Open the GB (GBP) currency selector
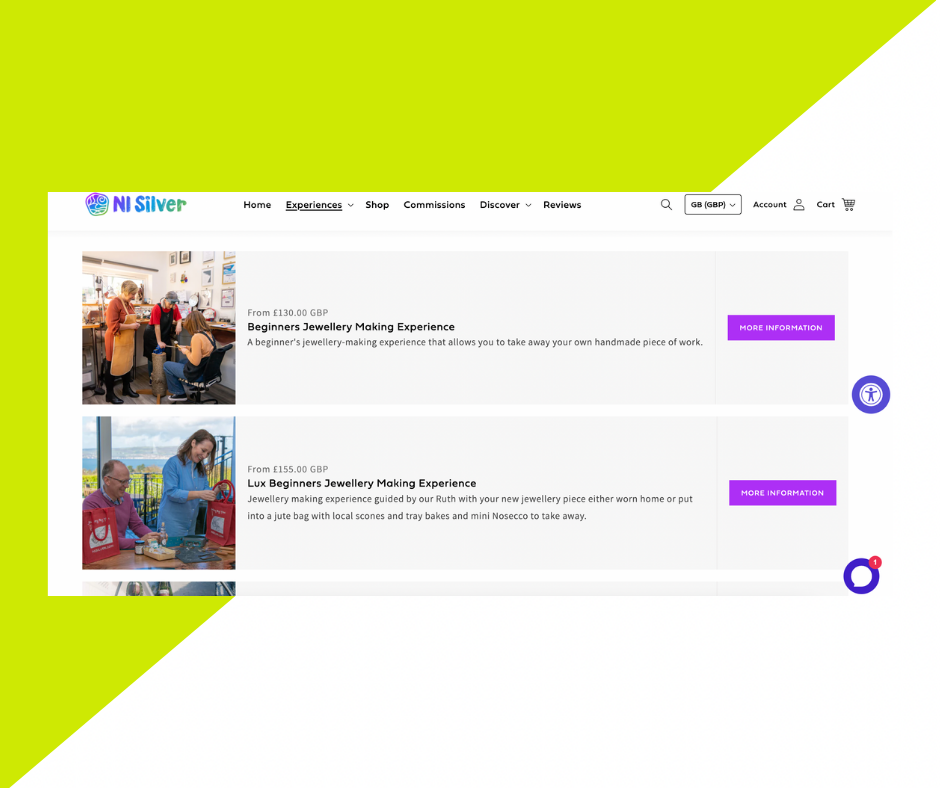This screenshot has height=788, width=940. click(713, 204)
